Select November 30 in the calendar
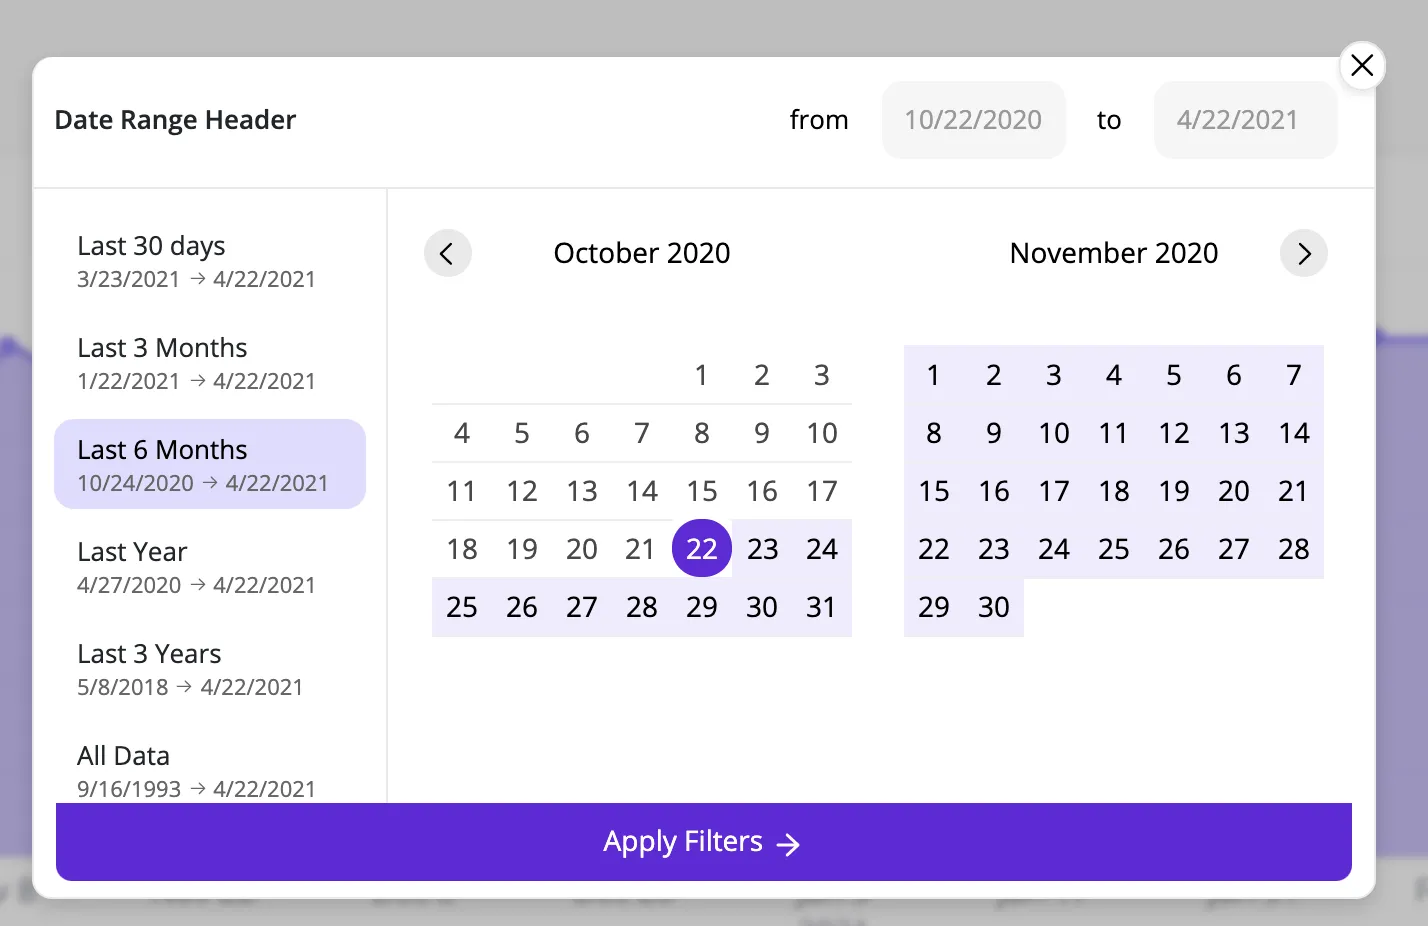1428x926 pixels. click(x=994, y=607)
